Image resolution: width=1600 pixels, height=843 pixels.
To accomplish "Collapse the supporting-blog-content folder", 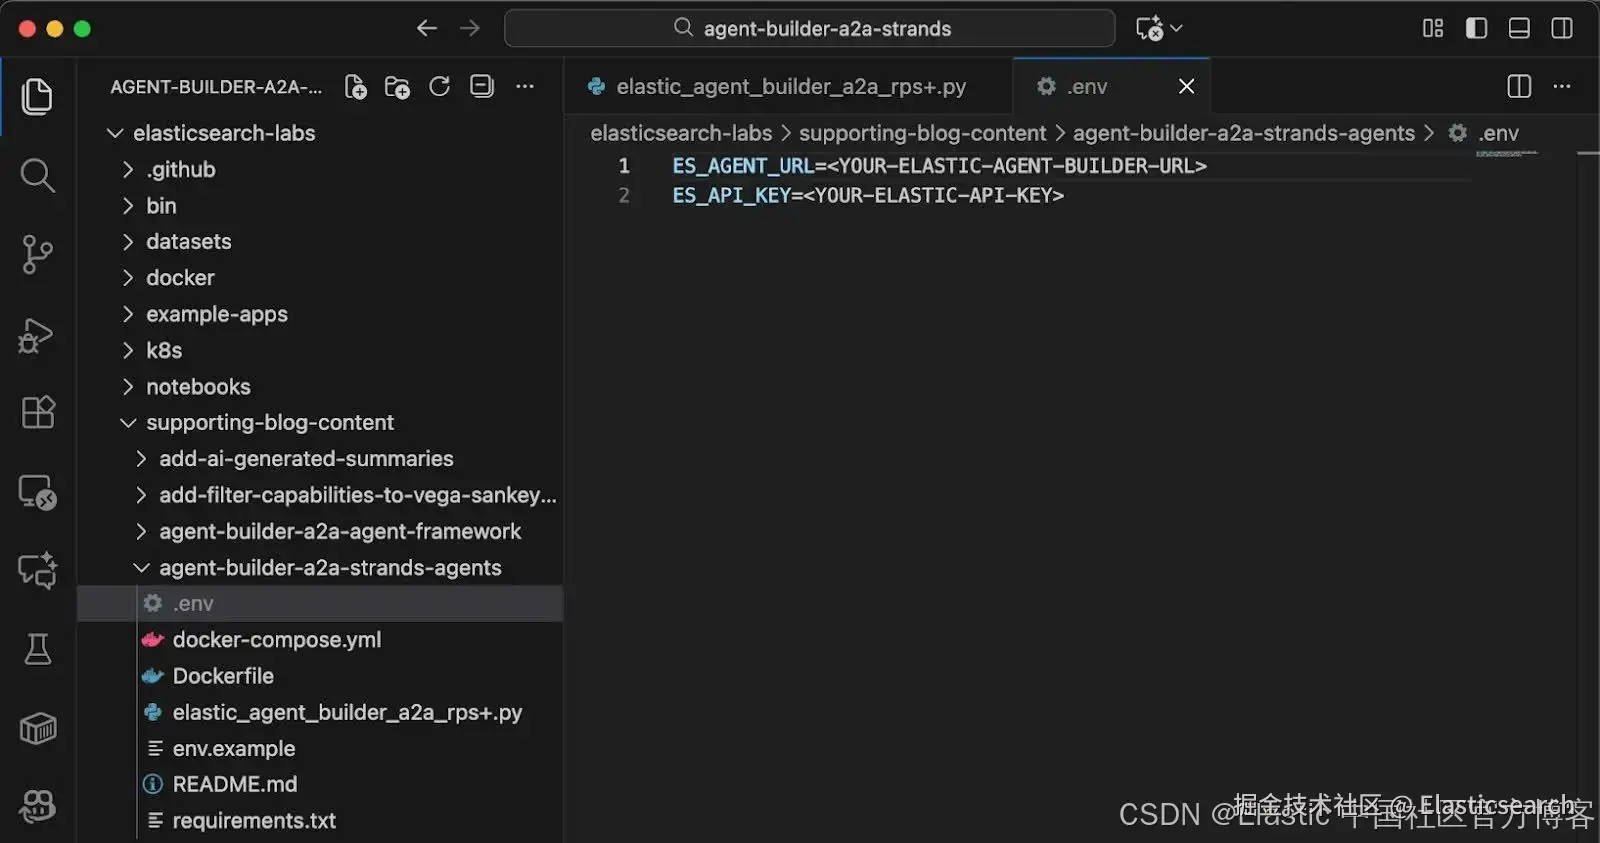I will point(269,423).
